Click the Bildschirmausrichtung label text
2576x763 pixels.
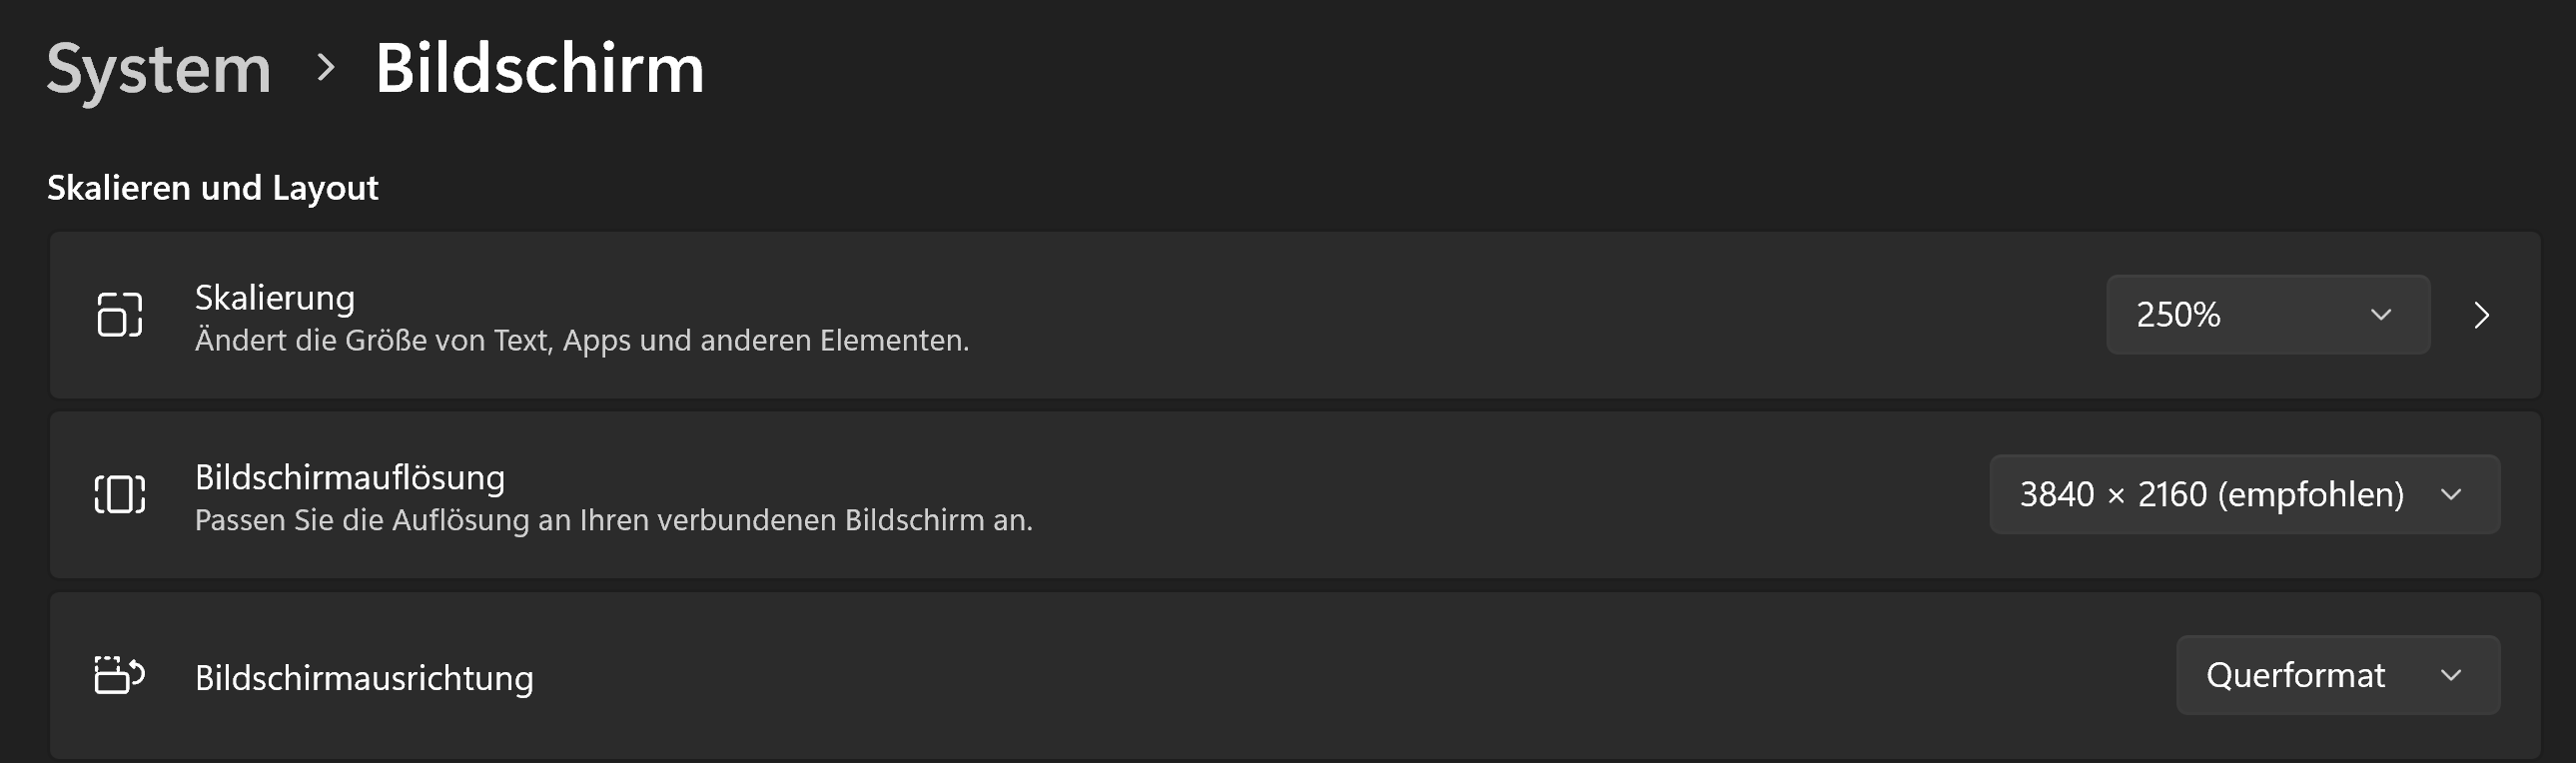pyautogui.click(x=364, y=678)
